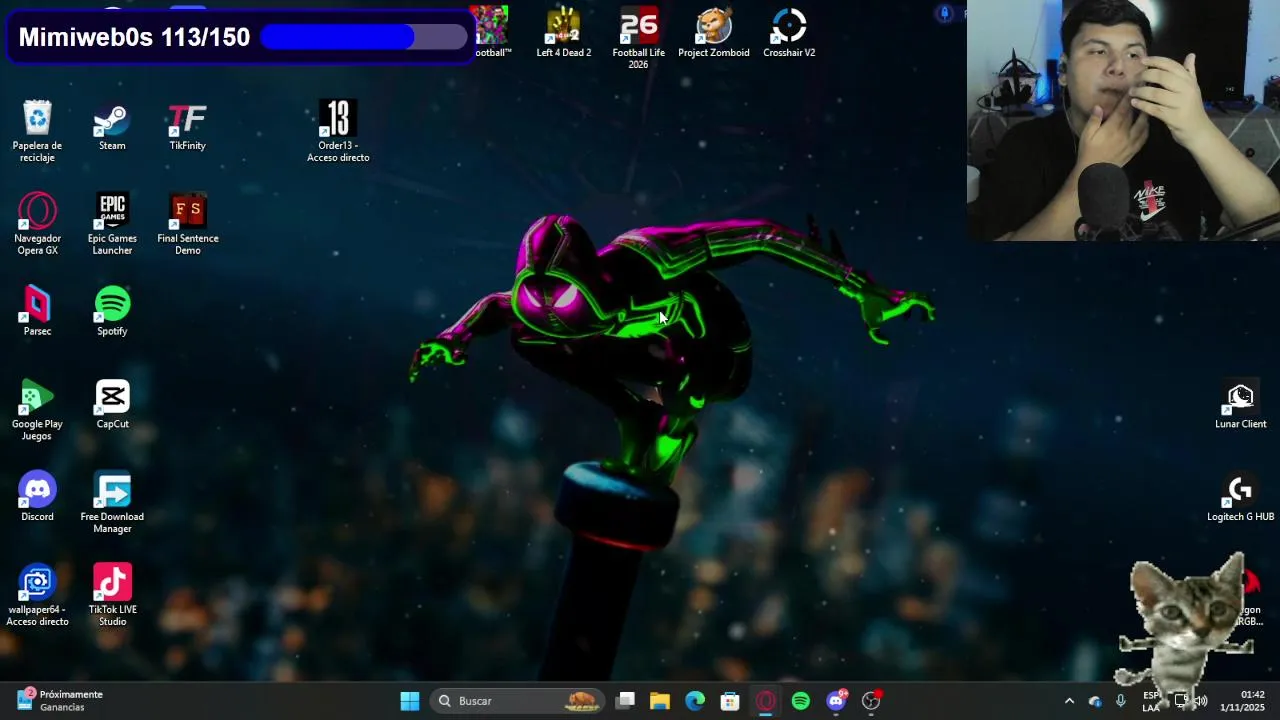Open the Próximamente Ganancias widget

pos(60,701)
